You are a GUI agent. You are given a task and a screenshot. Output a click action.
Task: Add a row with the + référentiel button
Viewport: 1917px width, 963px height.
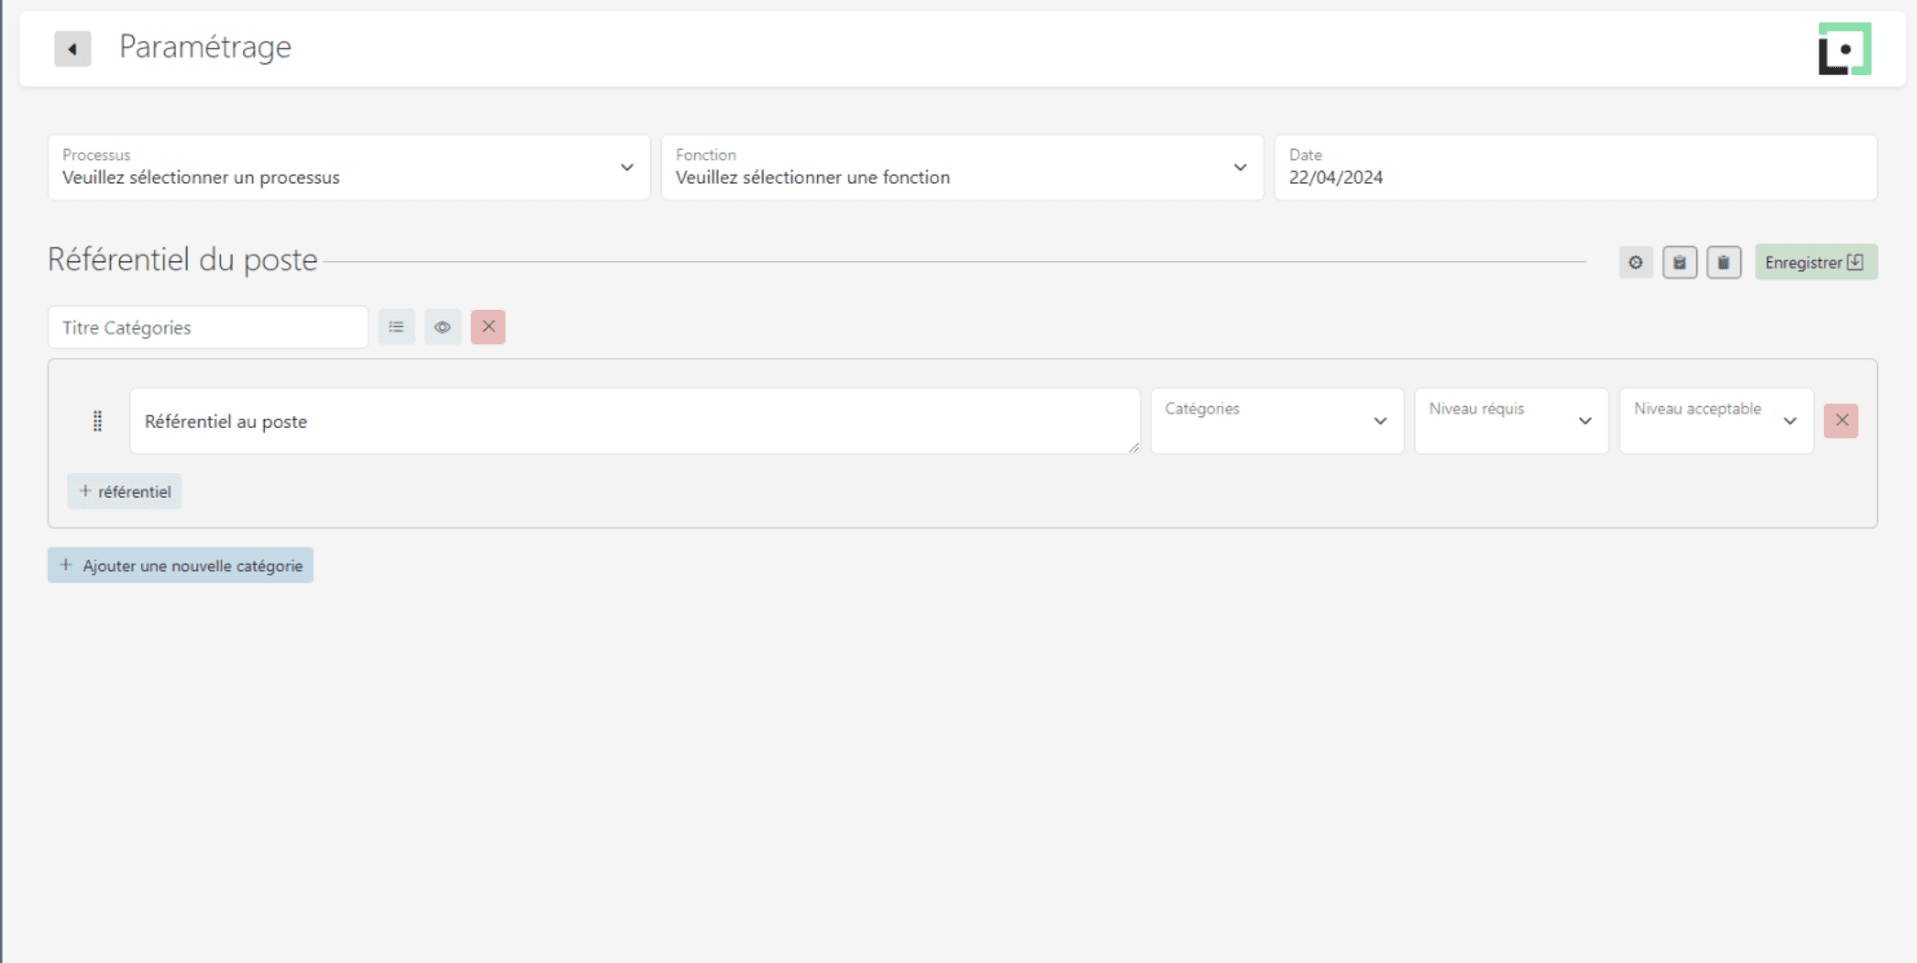(125, 492)
